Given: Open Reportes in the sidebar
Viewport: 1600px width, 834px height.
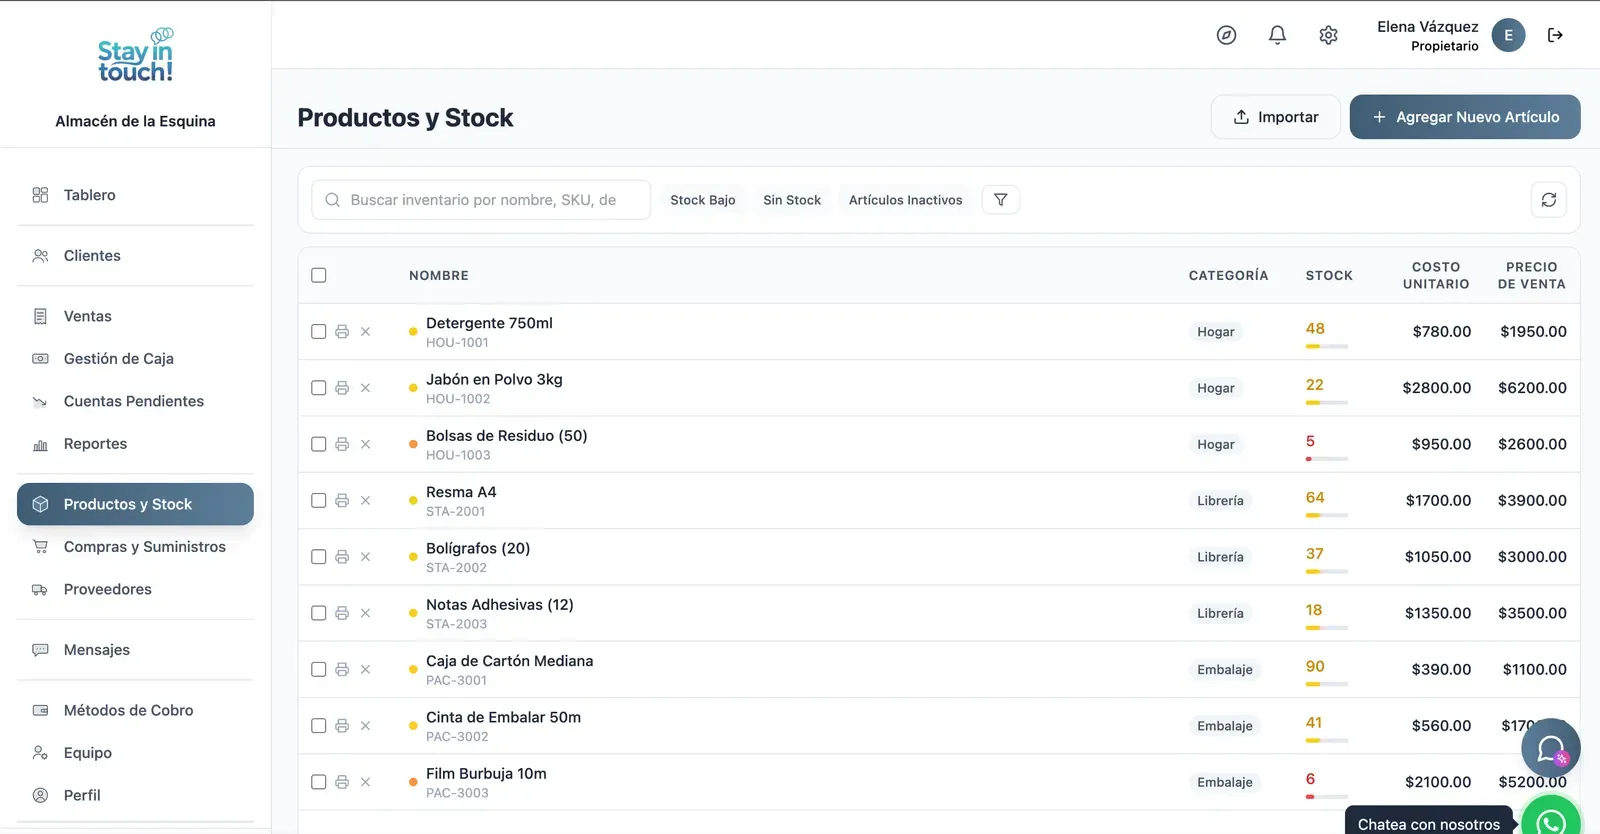Looking at the screenshot, I should pyautogui.click(x=135, y=444).
